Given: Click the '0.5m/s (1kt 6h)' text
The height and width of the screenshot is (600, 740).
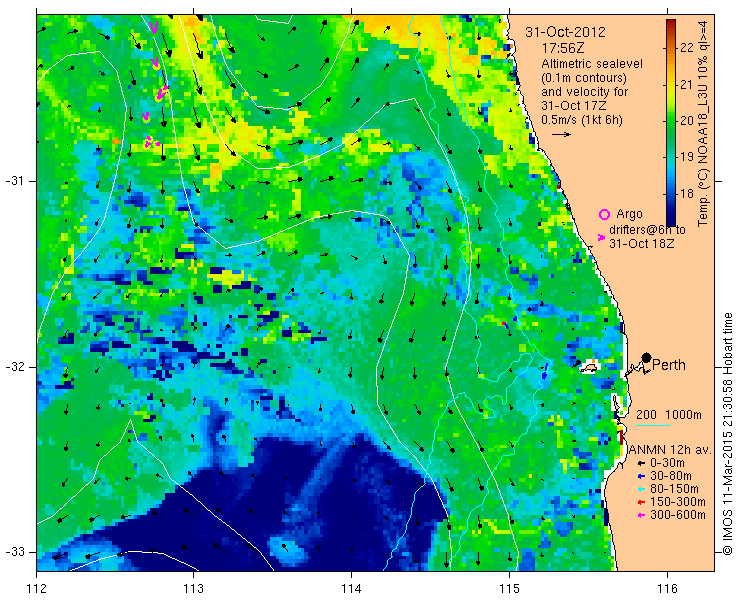Looking at the screenshot, I should tap(582, 120).
